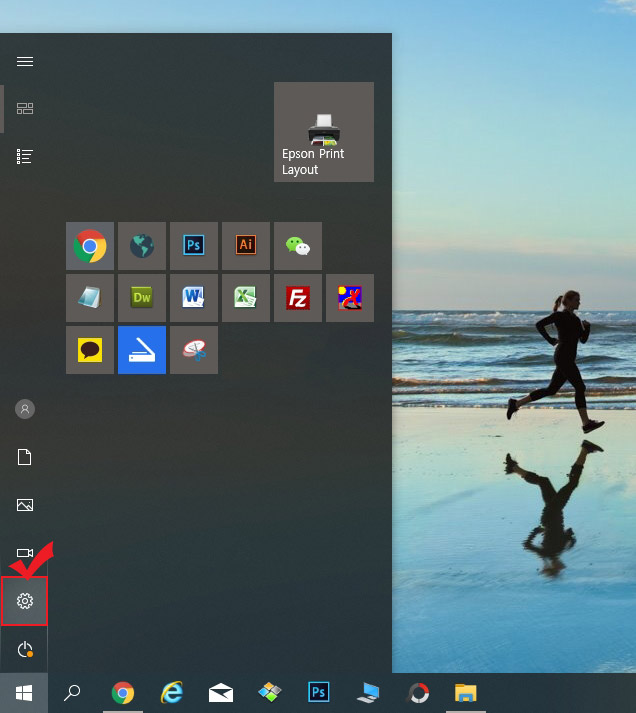Open the Epson Print Layout tile
The image size is (636, 713).
click(x=324, y=132)
